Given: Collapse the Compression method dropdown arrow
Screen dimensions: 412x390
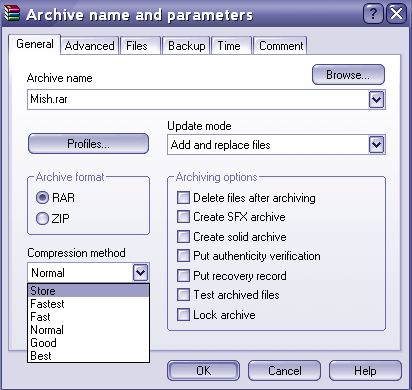Looking at the screenshot, I should pos(140,273).
